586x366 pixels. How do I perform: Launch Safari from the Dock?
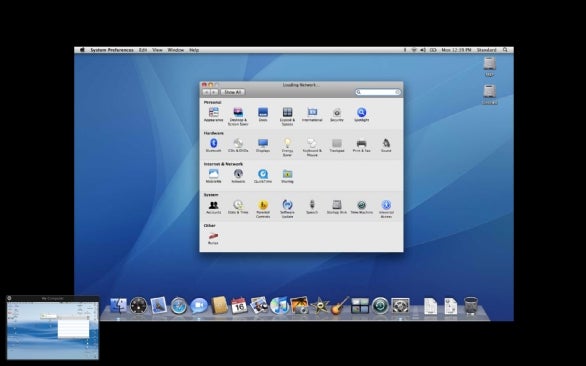(x=179, y=306)
